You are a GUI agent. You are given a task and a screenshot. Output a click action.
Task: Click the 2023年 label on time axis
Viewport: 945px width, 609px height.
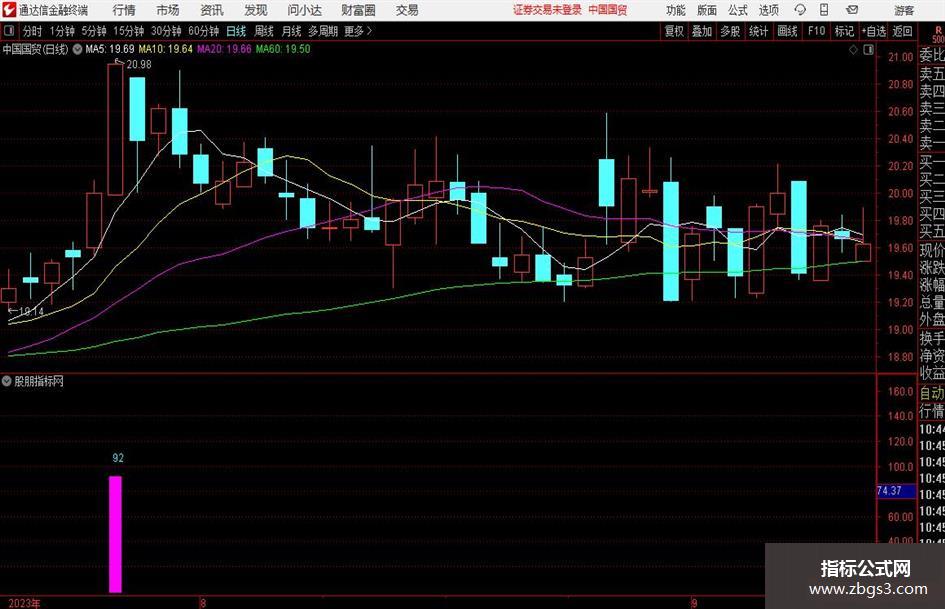pos(25,603)
